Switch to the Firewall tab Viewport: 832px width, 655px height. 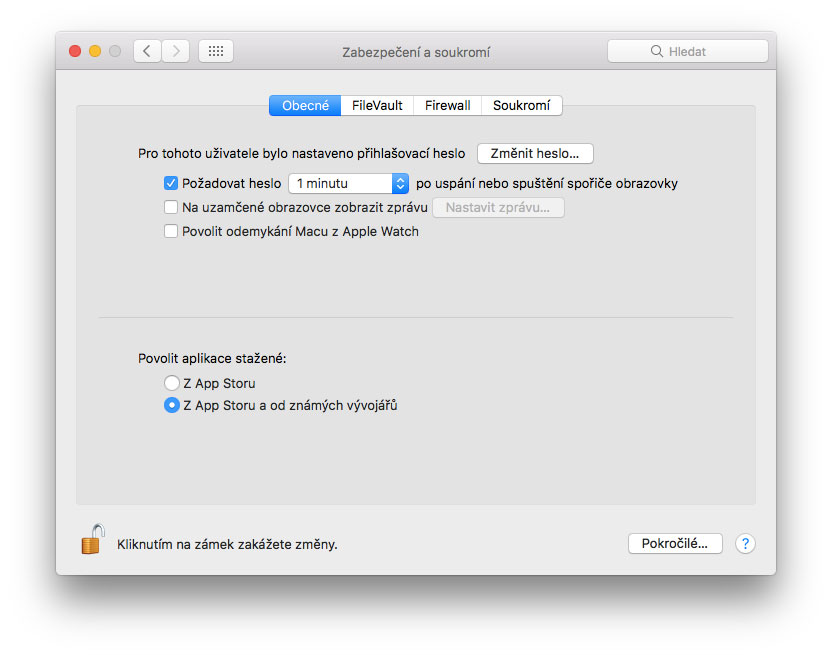coord(447,106)
